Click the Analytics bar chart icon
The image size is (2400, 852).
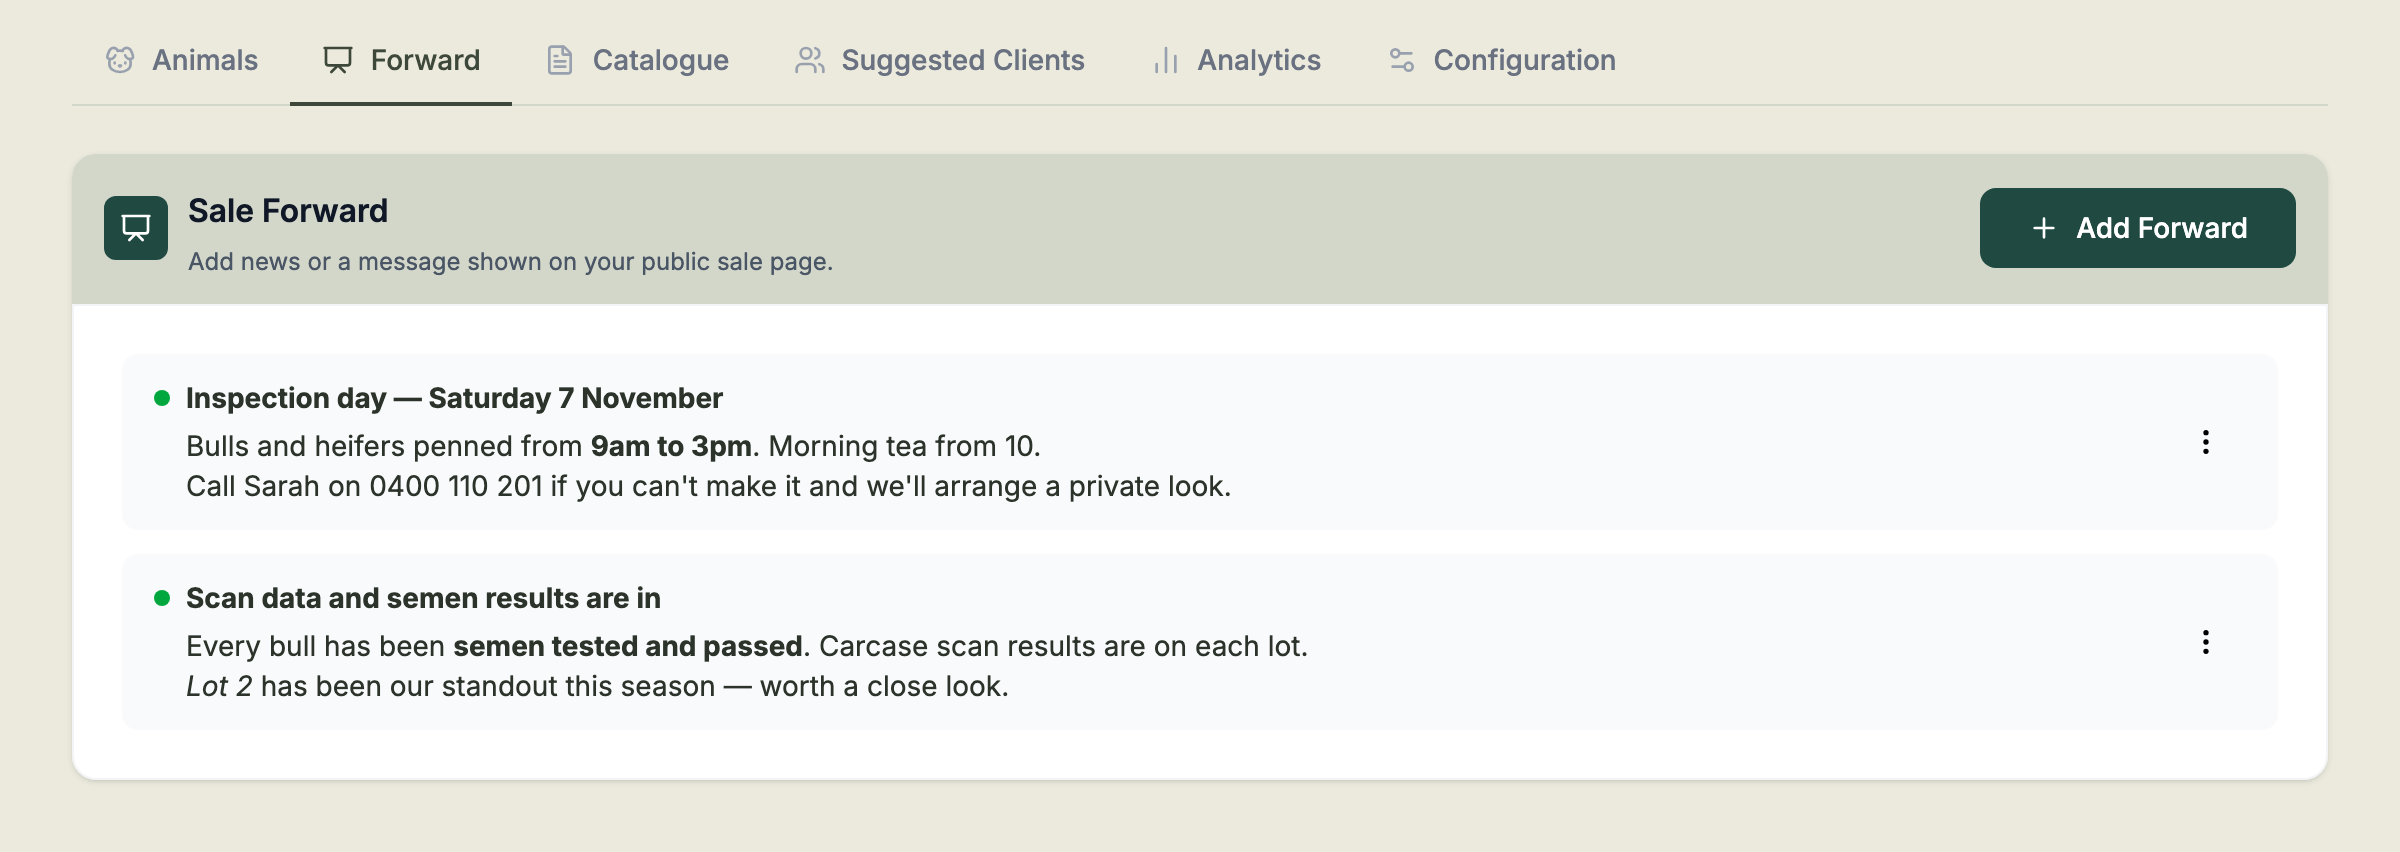click(1166, 60)
